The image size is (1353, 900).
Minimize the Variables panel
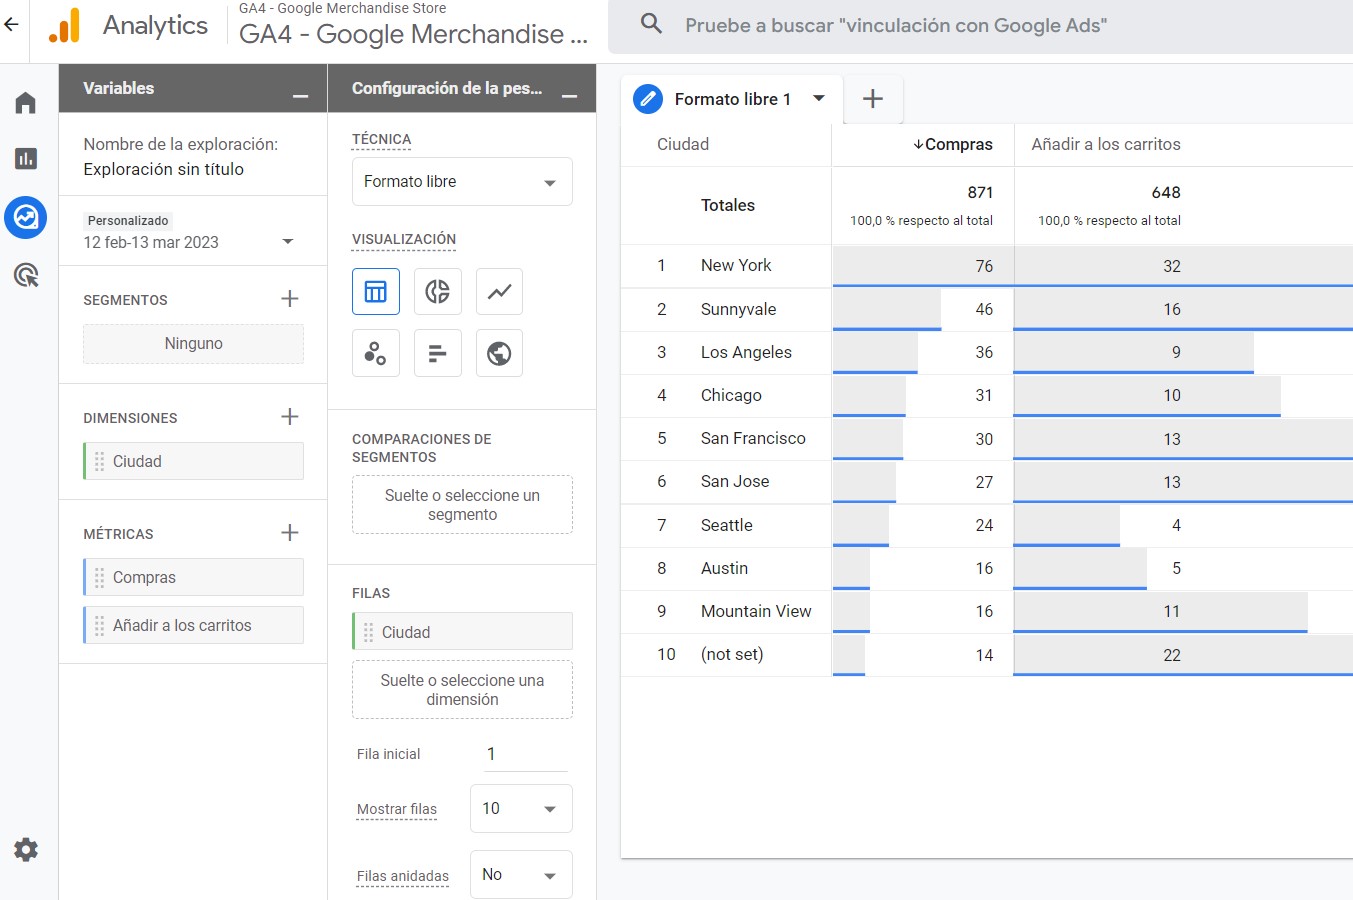300,96
